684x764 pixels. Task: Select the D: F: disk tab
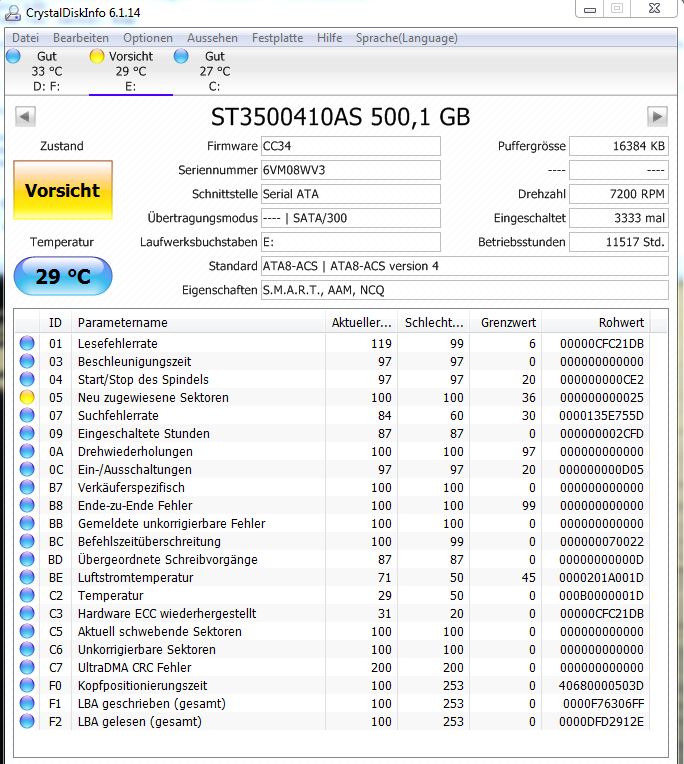[x=47, y=71]
